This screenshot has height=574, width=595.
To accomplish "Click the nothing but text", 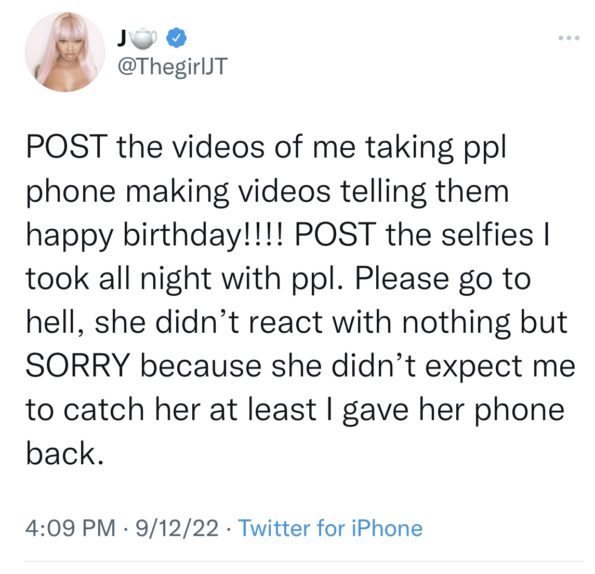I will 485,323.
